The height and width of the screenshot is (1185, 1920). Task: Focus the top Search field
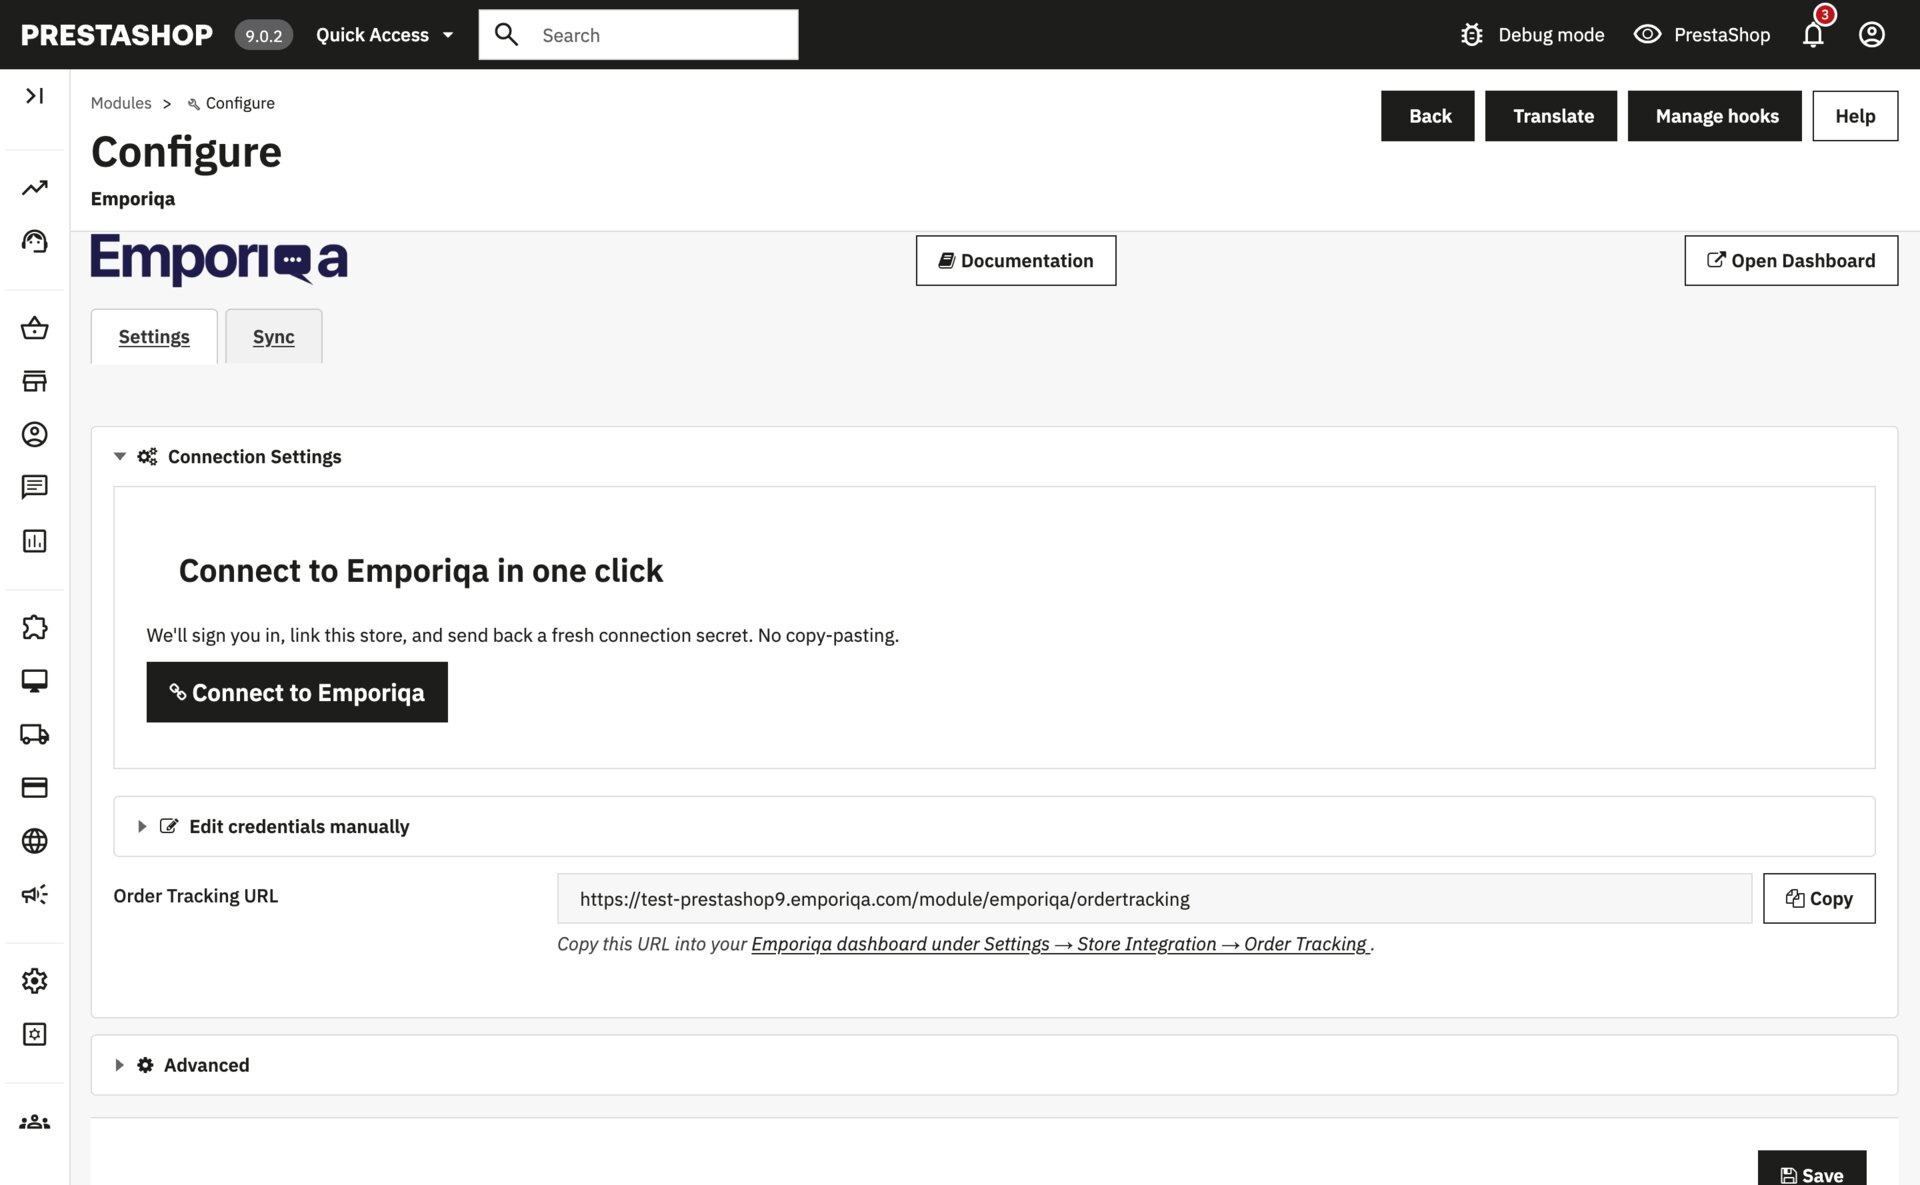click(x=638, y=35)
